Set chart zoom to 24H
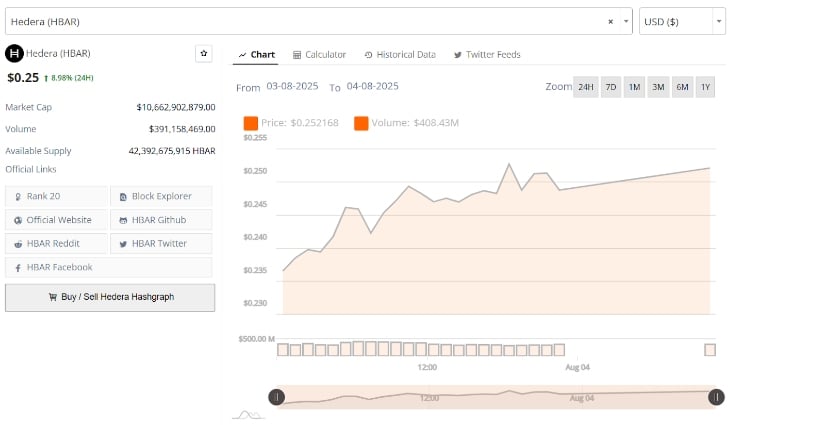 (x=586, y=87)
